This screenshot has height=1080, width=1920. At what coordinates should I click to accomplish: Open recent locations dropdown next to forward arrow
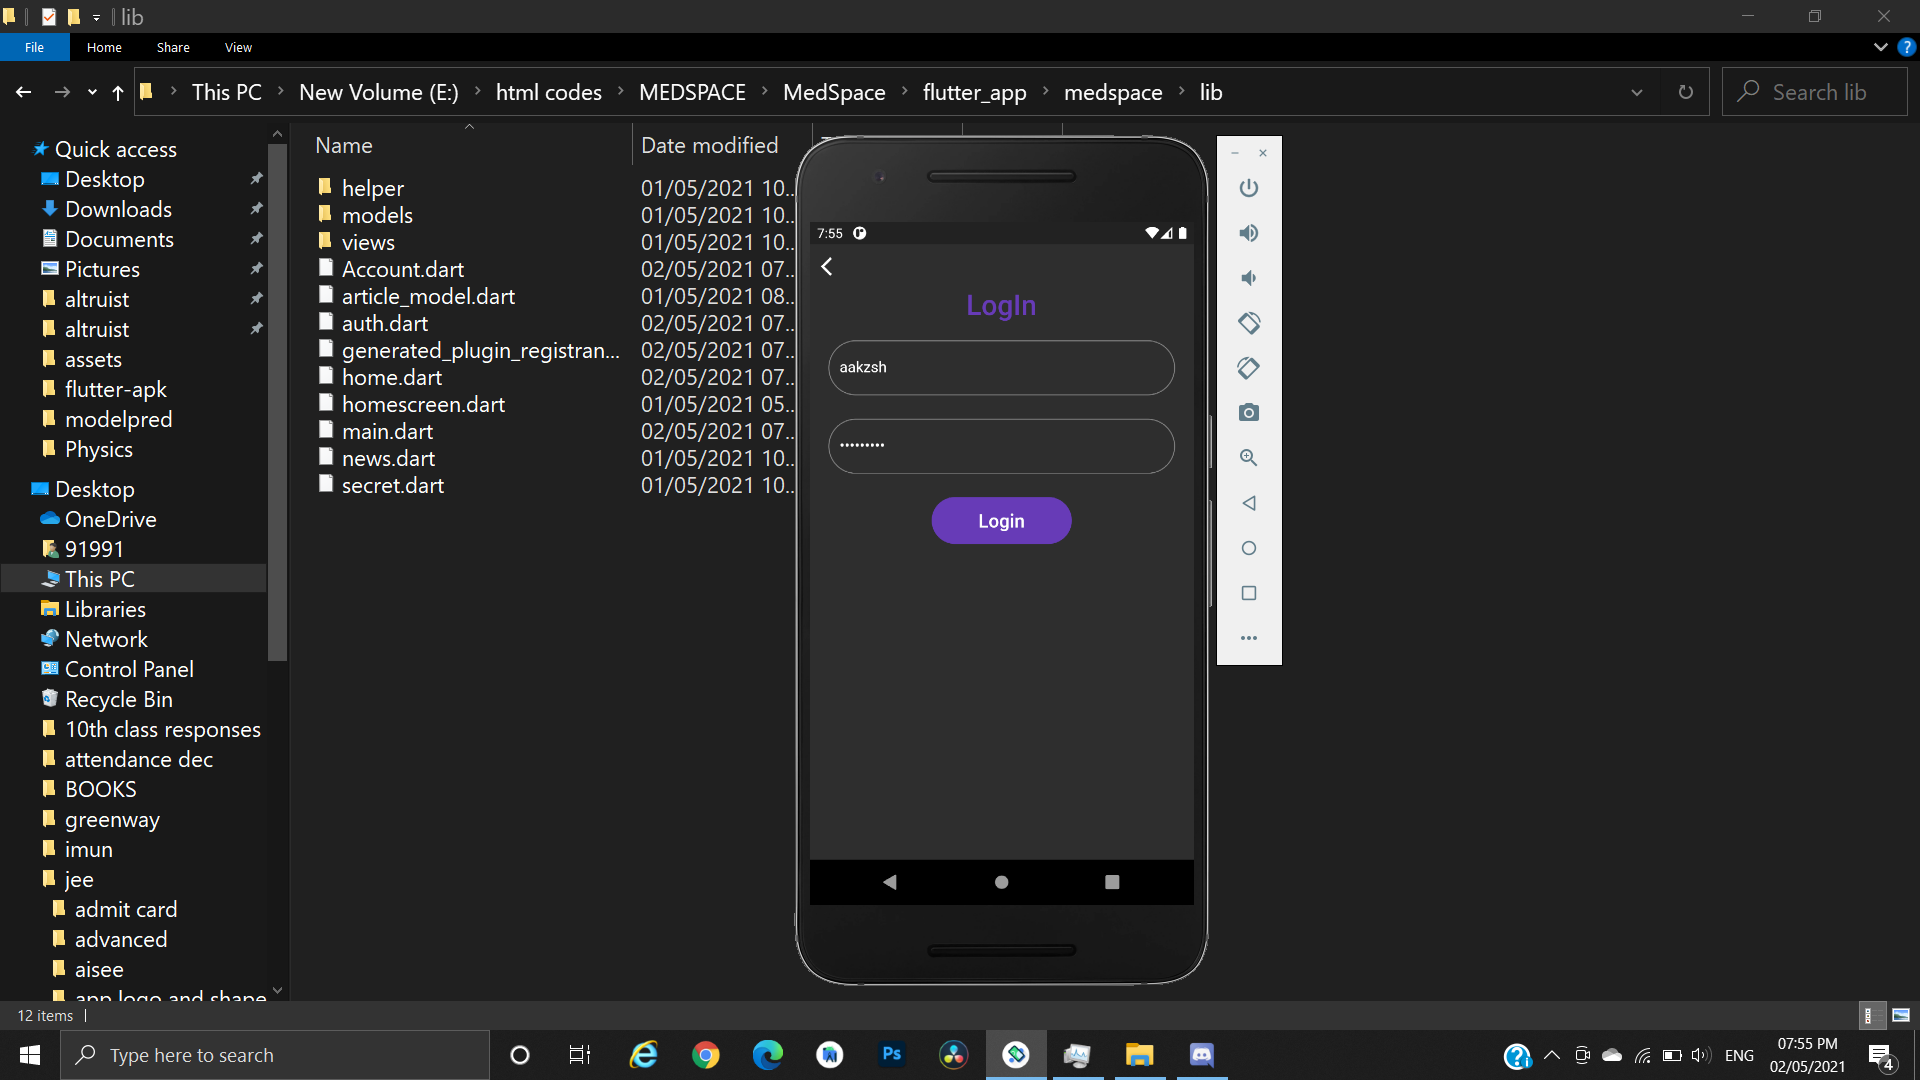tap(92, 92)
